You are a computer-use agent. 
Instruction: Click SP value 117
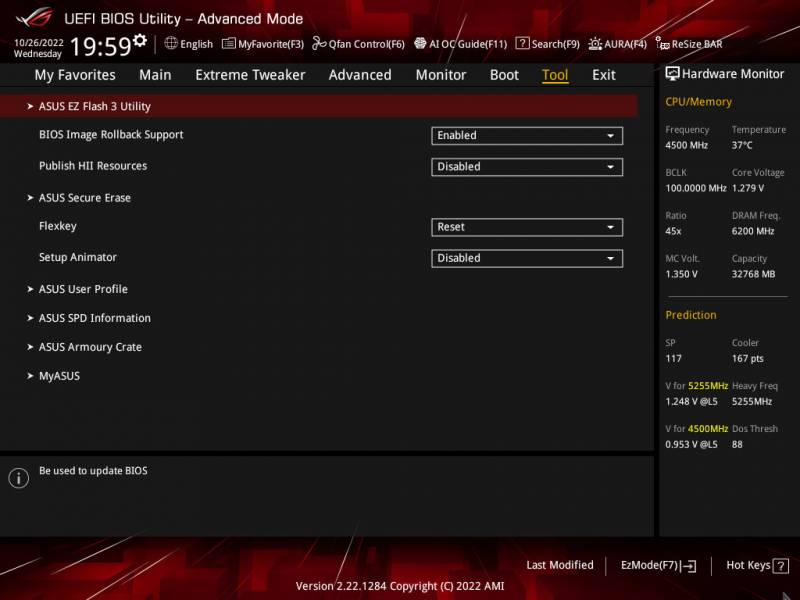coord(673,359)
